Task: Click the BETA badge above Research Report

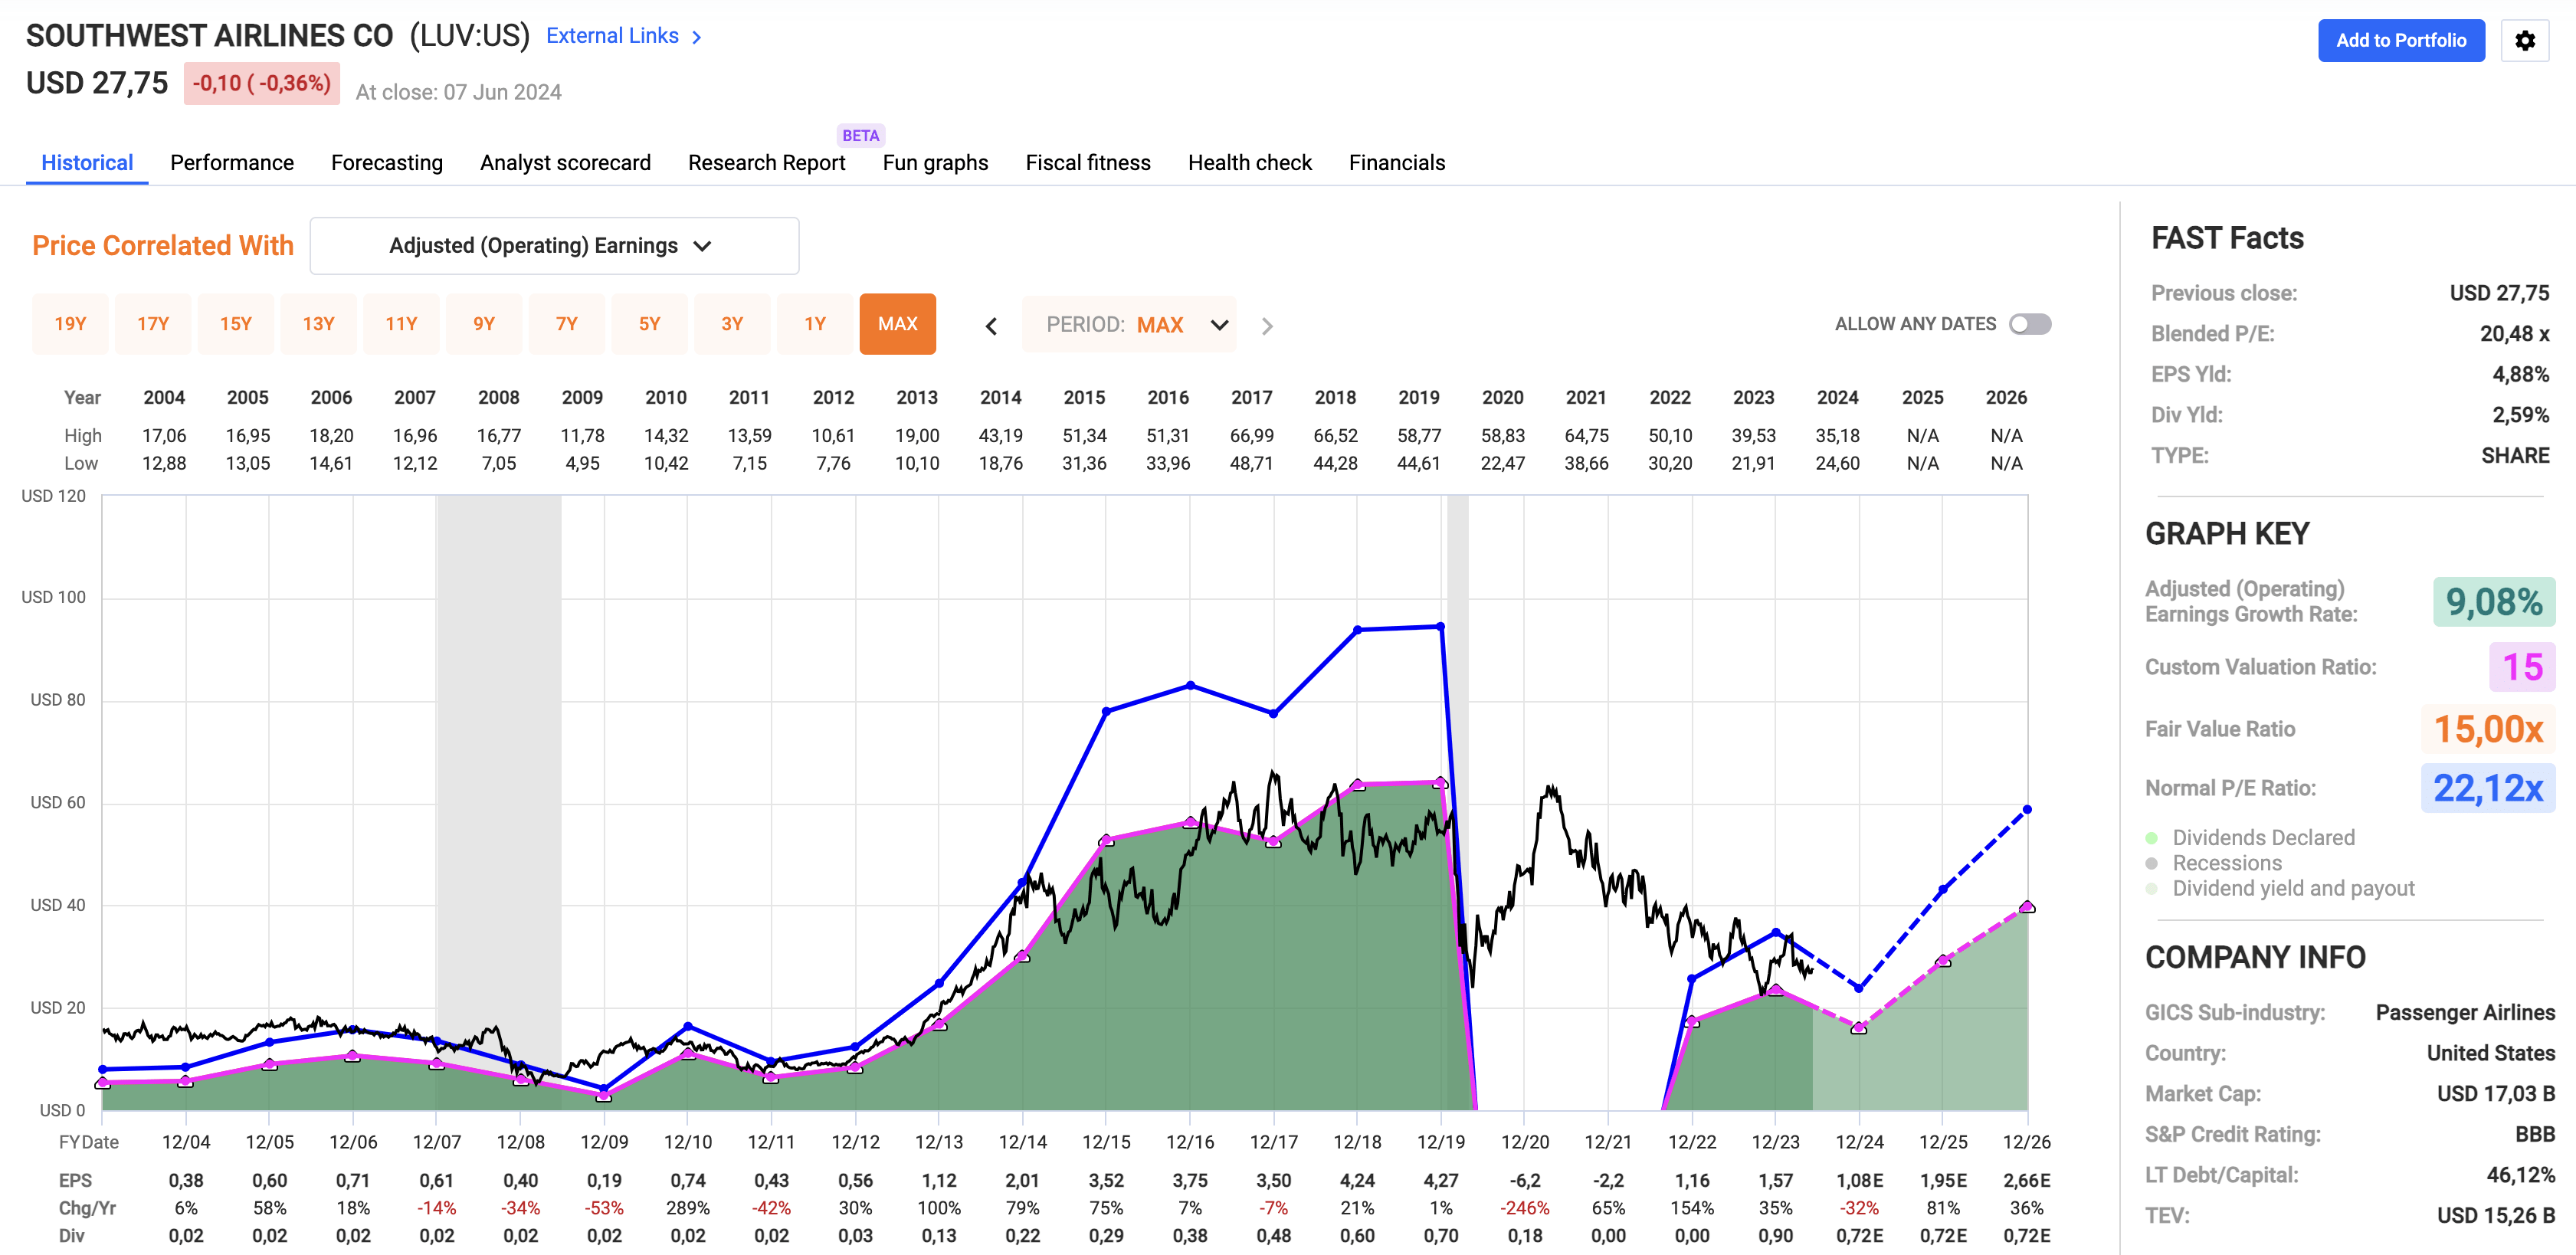Action: [860, 135]
